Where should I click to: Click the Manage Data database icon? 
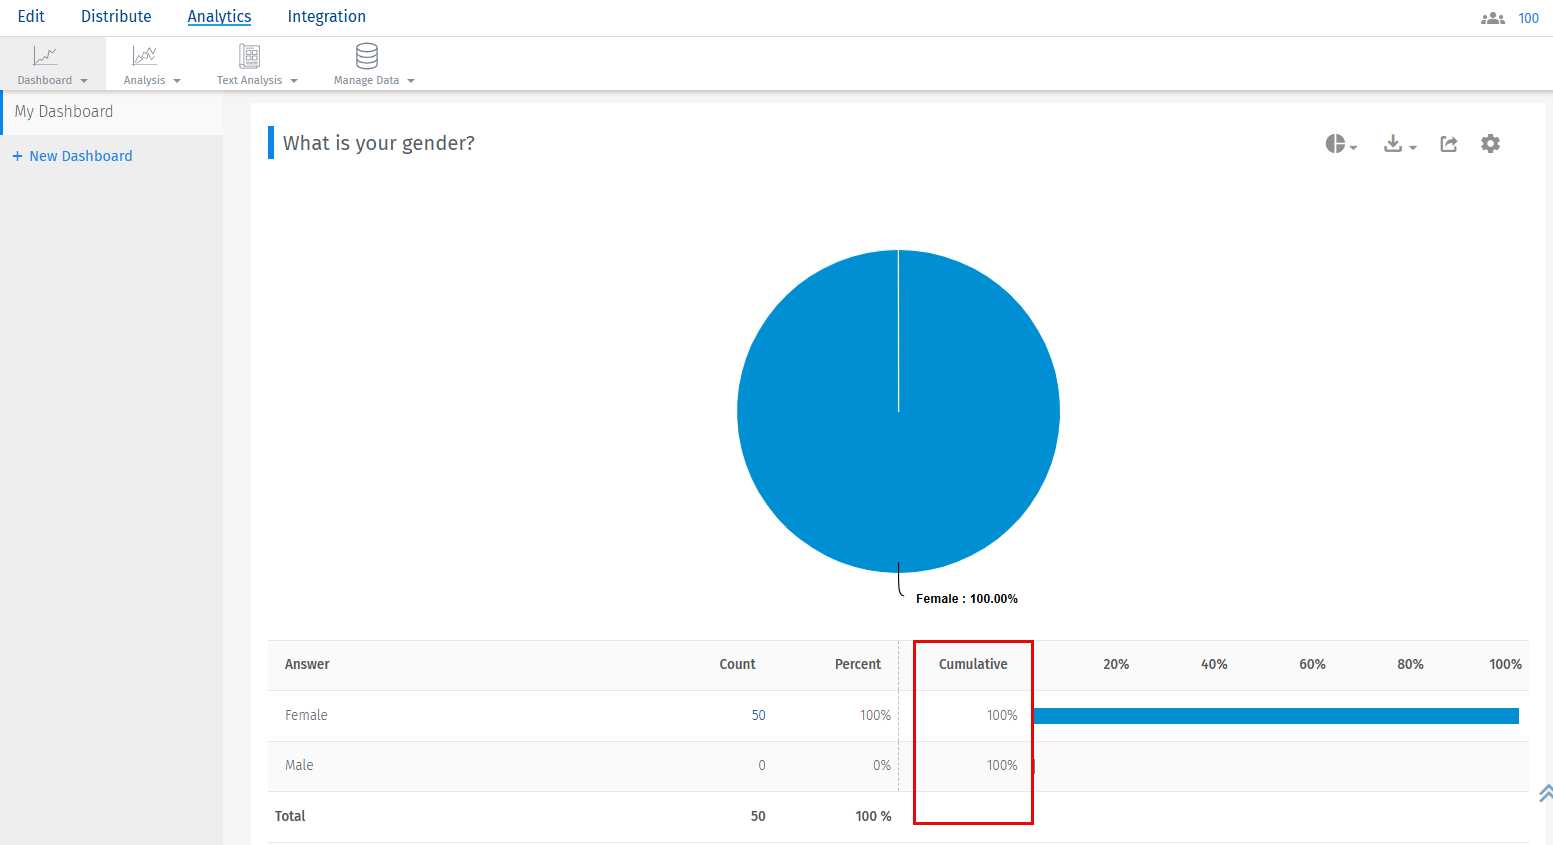[x=366, y=56]
